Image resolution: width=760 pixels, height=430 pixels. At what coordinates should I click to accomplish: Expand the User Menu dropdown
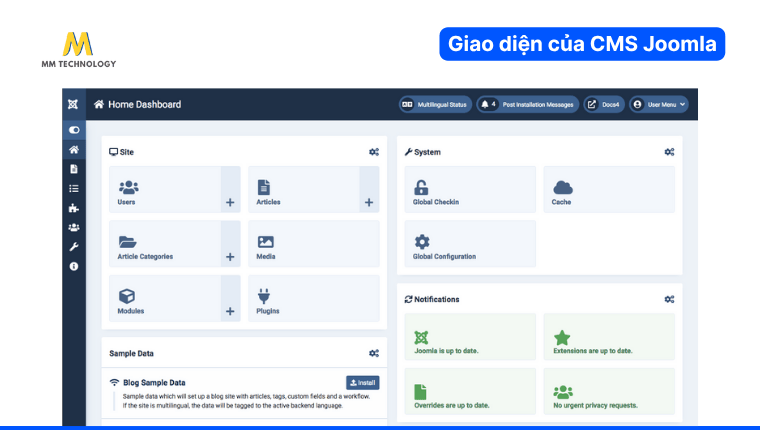pyautogui.click(x=659, y=104)
